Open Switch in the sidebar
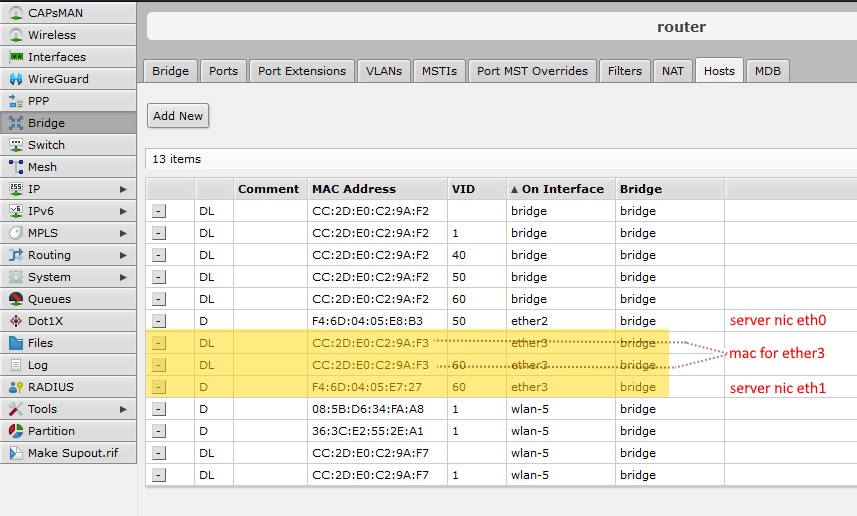Screen dimensions: 857x516 68,144
